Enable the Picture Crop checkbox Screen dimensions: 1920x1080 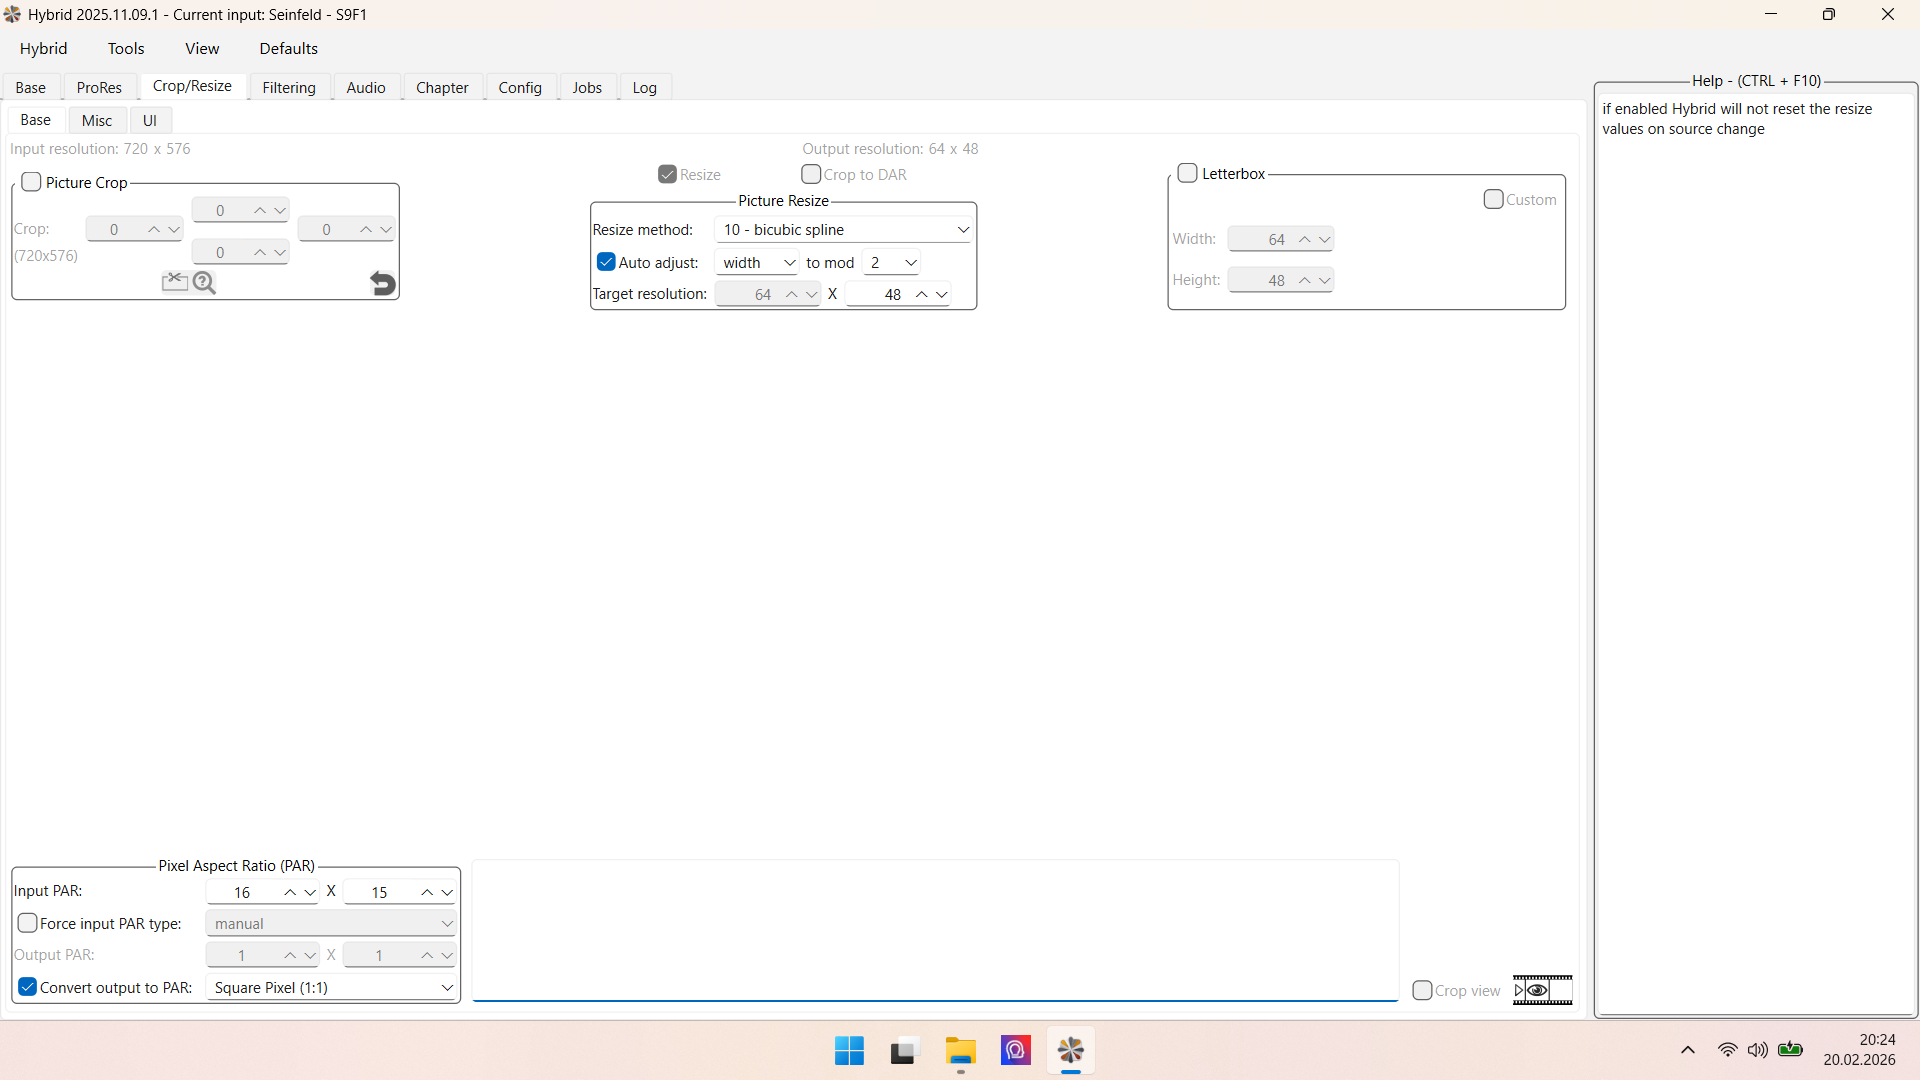32,182
